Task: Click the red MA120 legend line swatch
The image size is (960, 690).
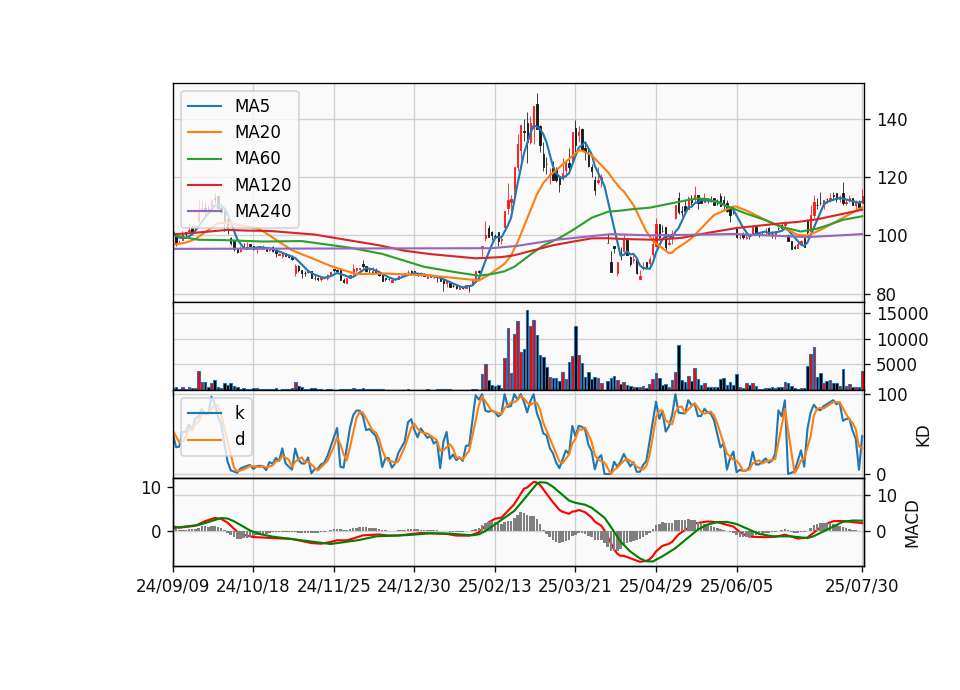Action: 204,185
